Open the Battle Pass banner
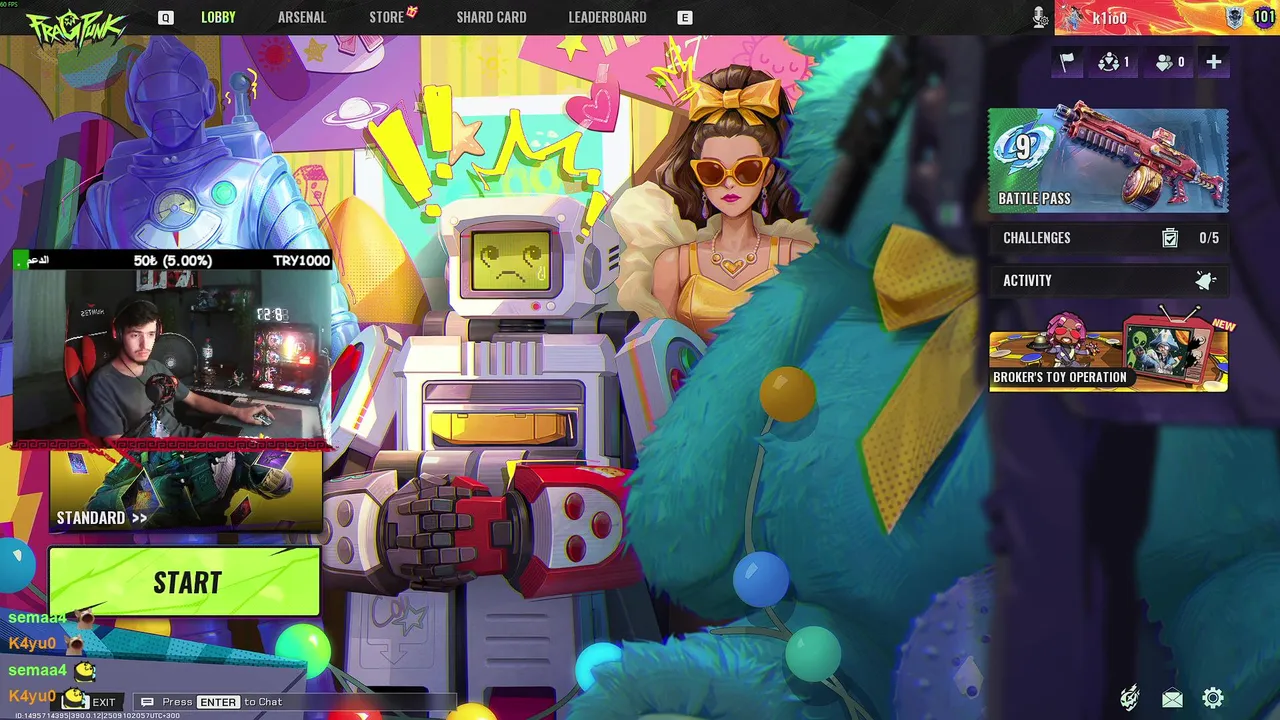The height and width of the screenshot is (720, 1280). click(1108, 160)
